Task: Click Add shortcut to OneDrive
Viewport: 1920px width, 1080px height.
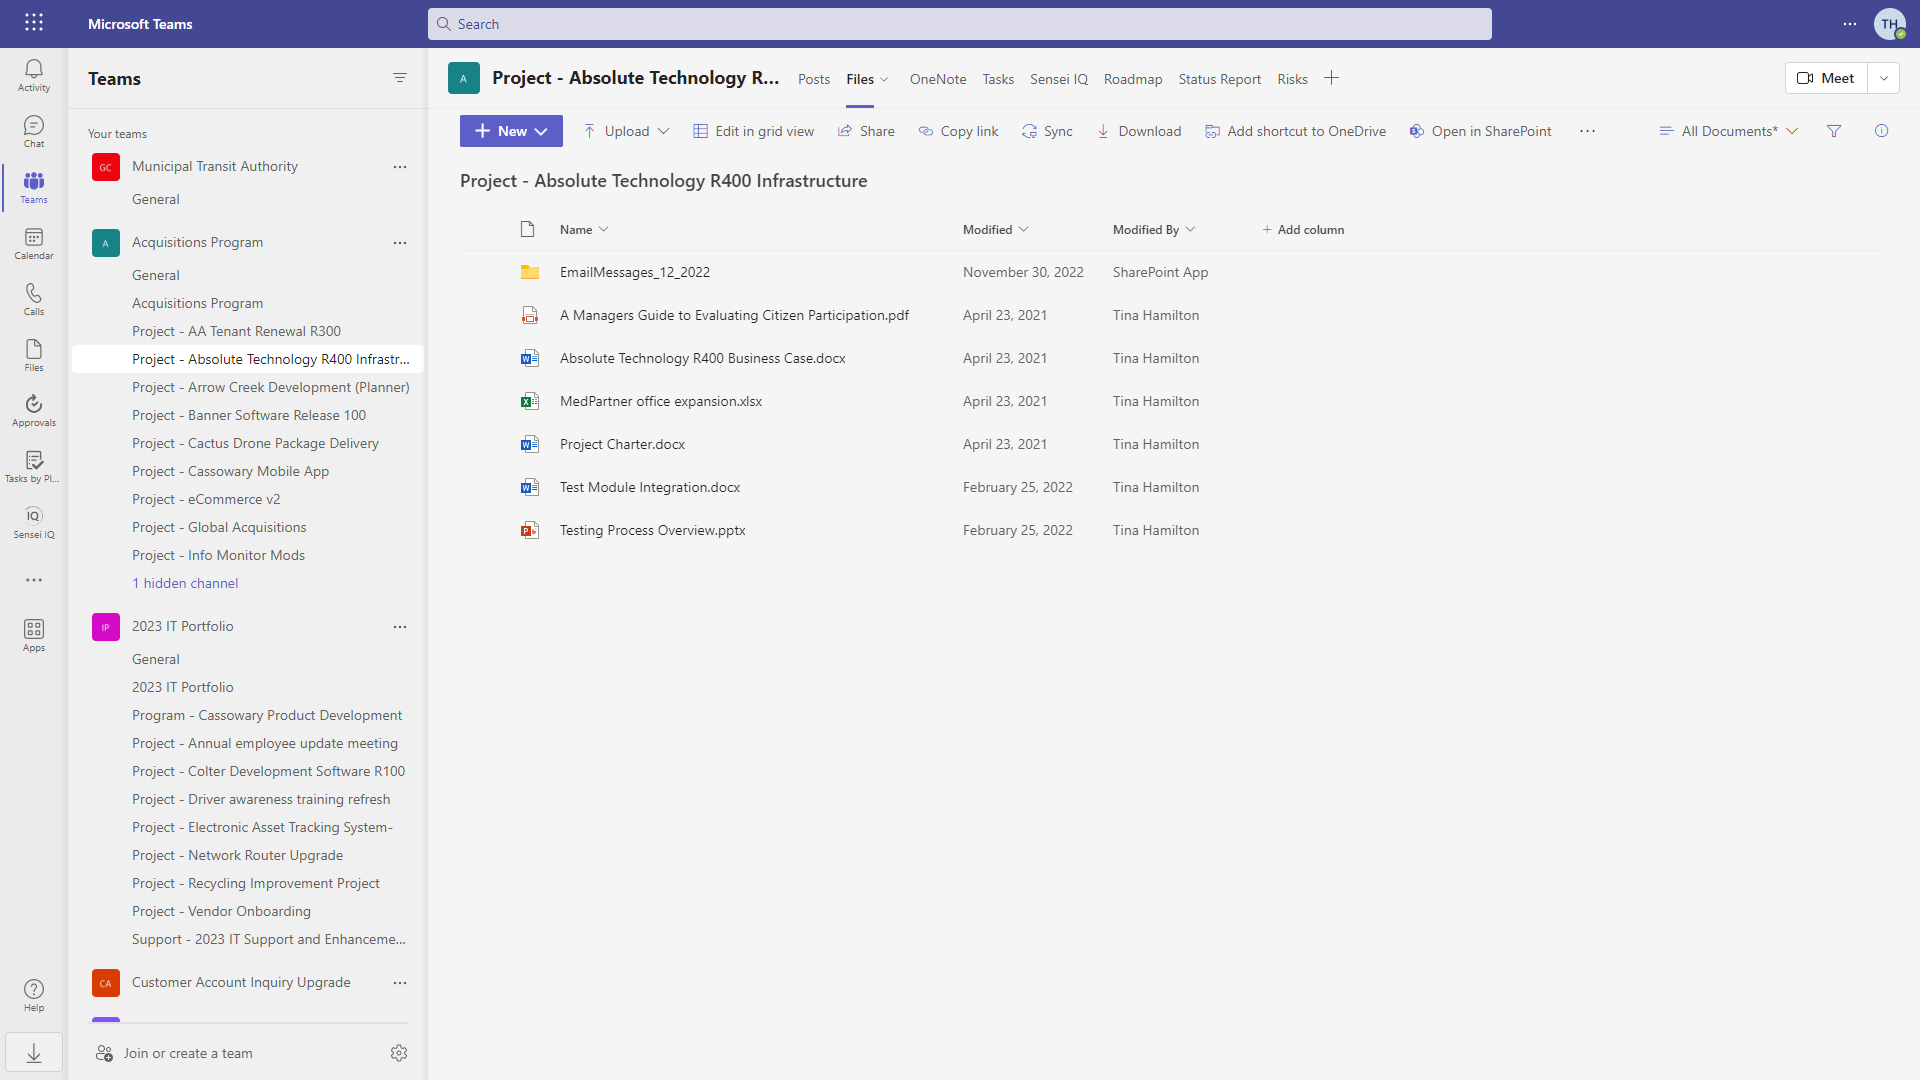Action: point(1296,131)
